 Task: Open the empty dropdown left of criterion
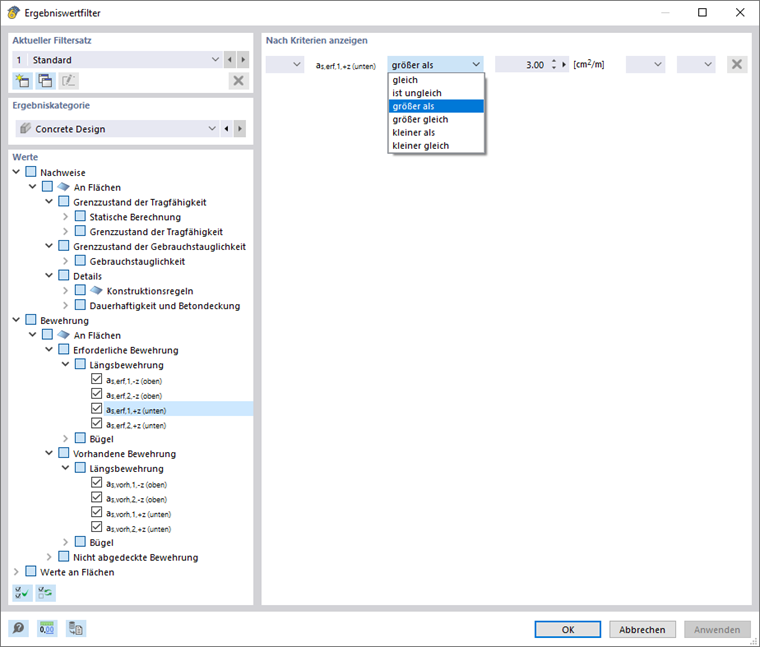(285, 64)
